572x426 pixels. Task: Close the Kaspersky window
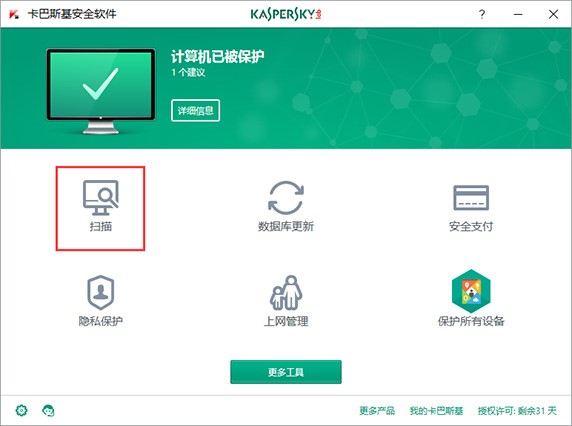(553, 14)
